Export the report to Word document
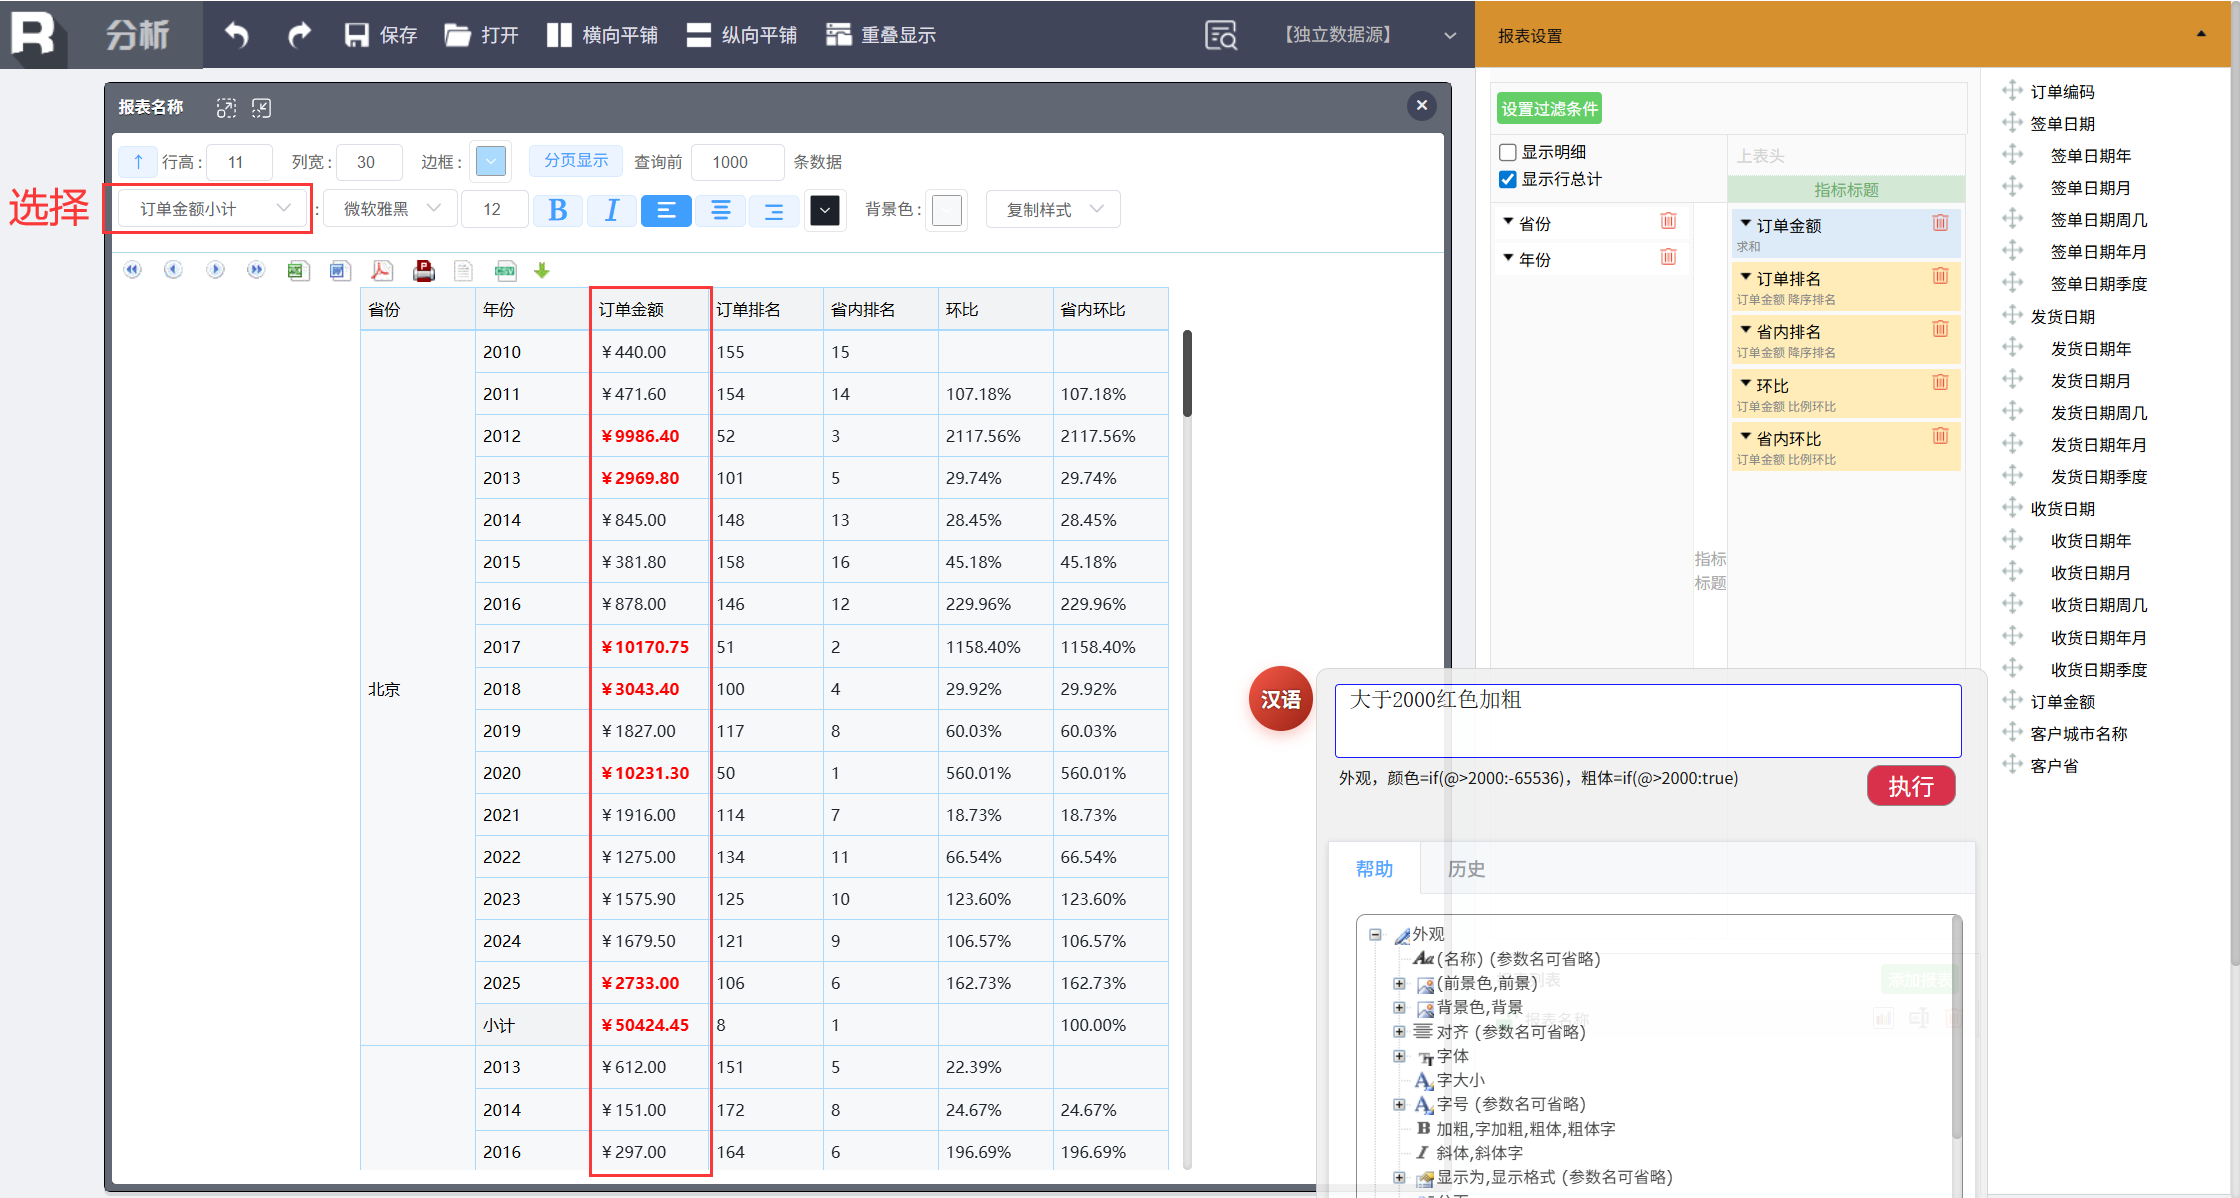 pyautogui.click(x=340, y=270)
